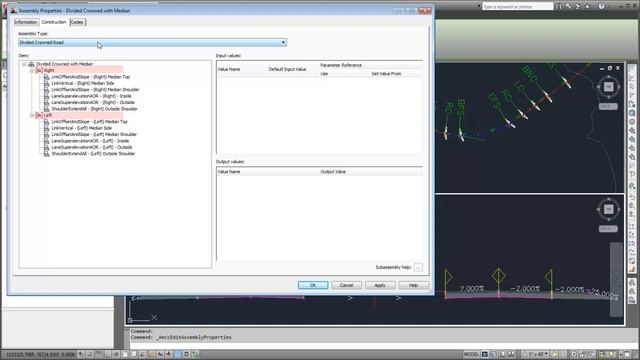Select the Divided Crowned with Median assembly icon

[x=31, y=64]
